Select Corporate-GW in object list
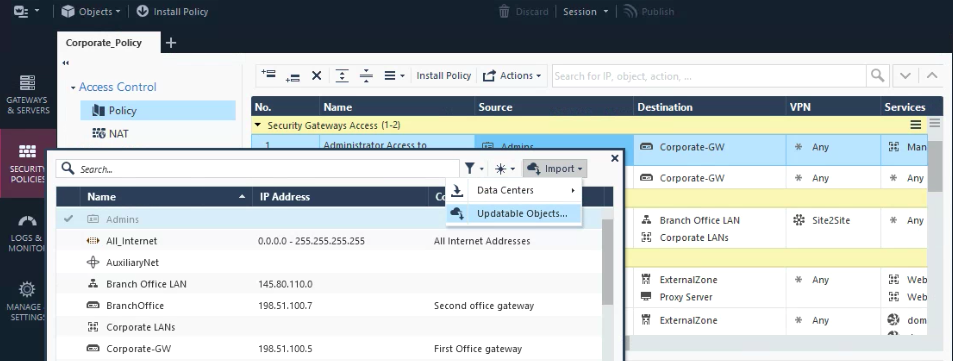 [x=329, y=349]
